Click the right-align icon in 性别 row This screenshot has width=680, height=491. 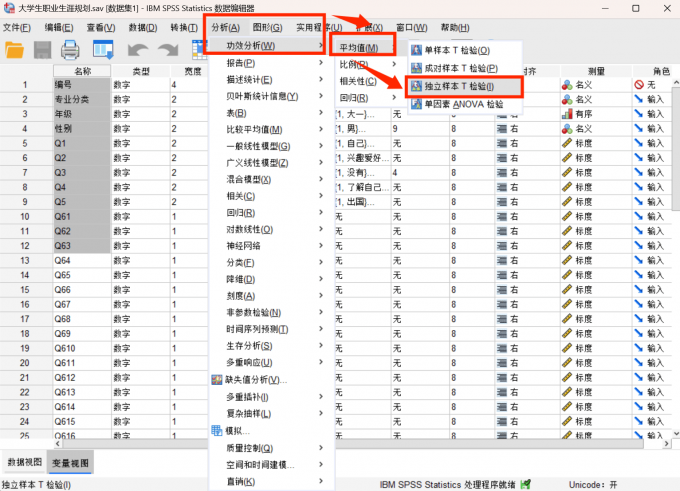click(x=502, y=129)
